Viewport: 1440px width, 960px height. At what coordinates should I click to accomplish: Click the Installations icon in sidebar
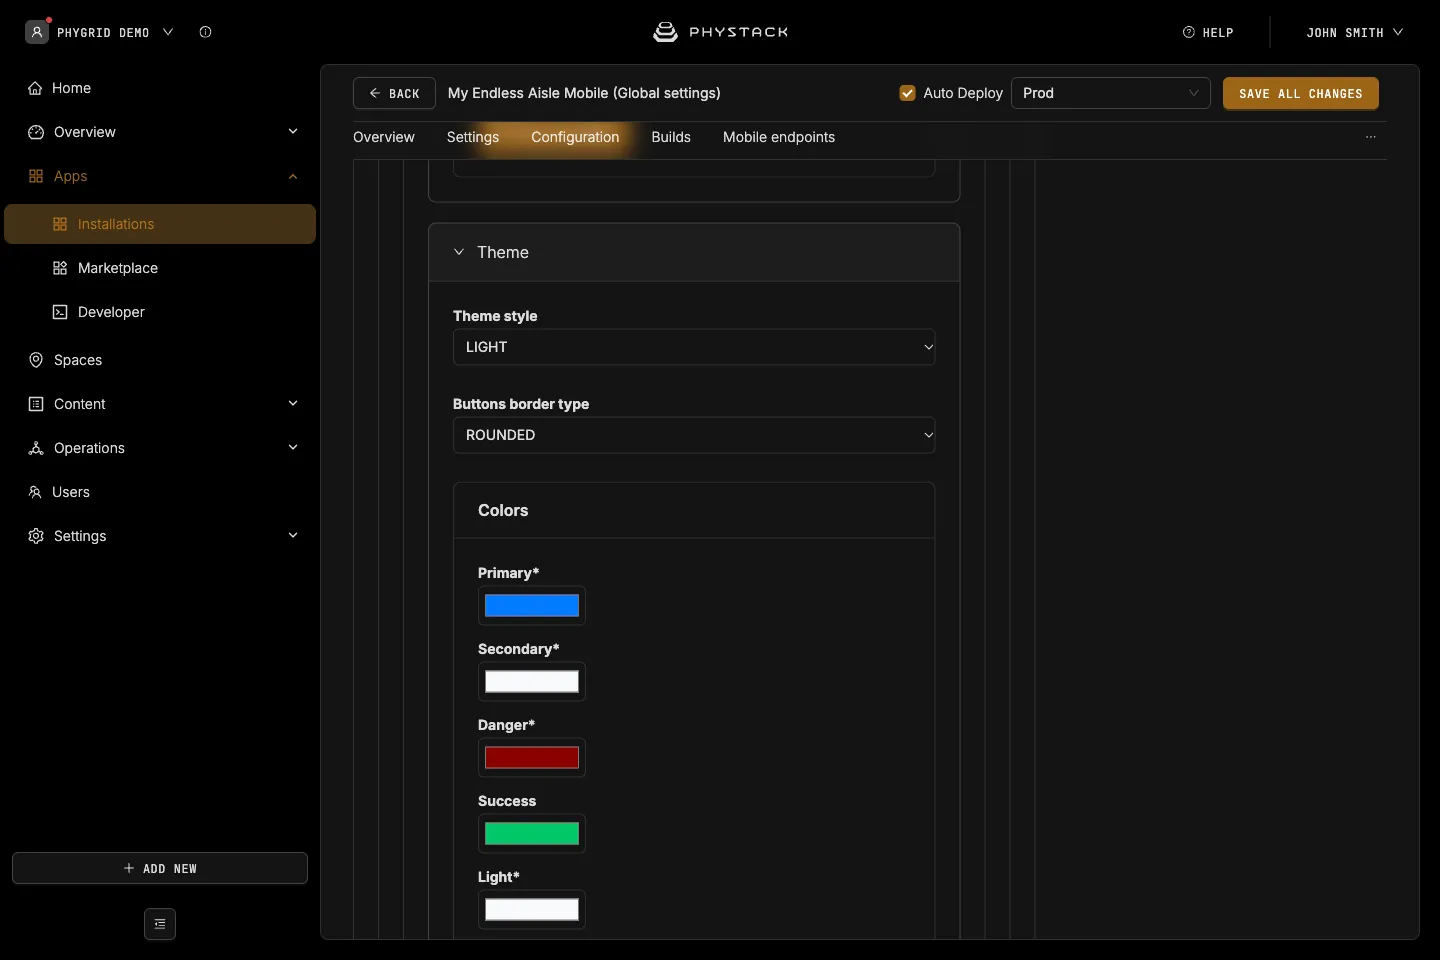pos(60,224)
